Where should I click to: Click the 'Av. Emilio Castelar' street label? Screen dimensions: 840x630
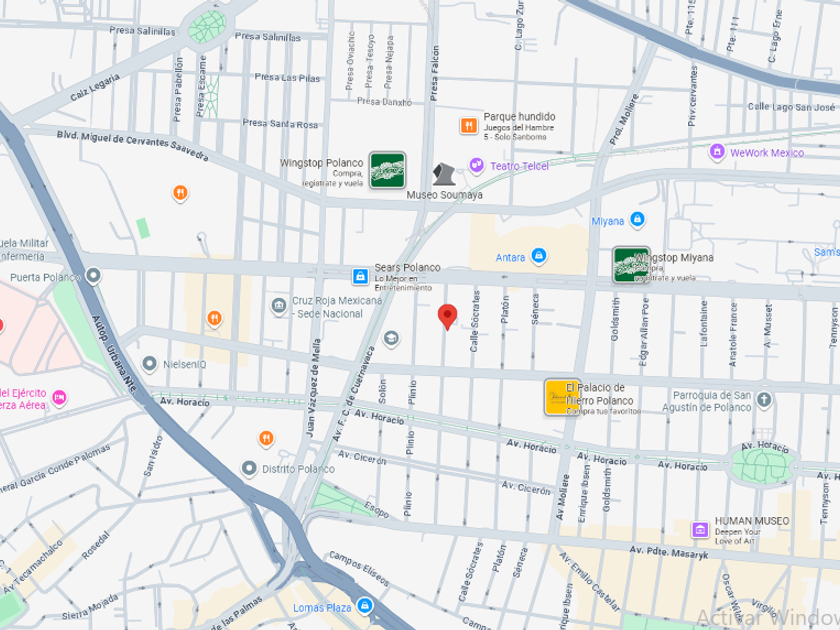[x=589, y=582]
